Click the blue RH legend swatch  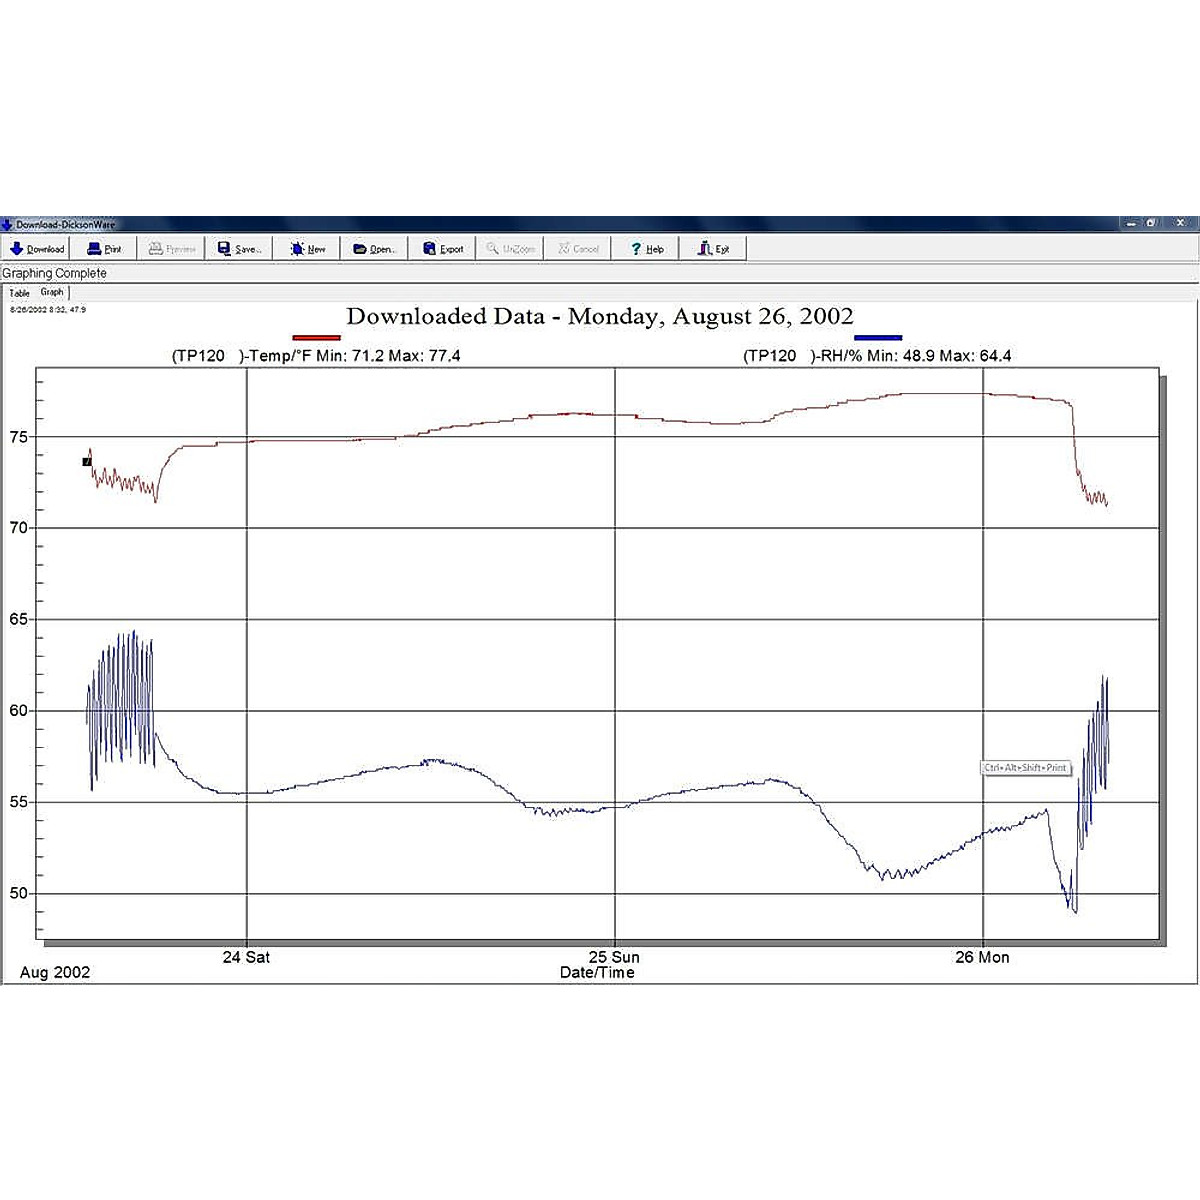coord(878,338)
